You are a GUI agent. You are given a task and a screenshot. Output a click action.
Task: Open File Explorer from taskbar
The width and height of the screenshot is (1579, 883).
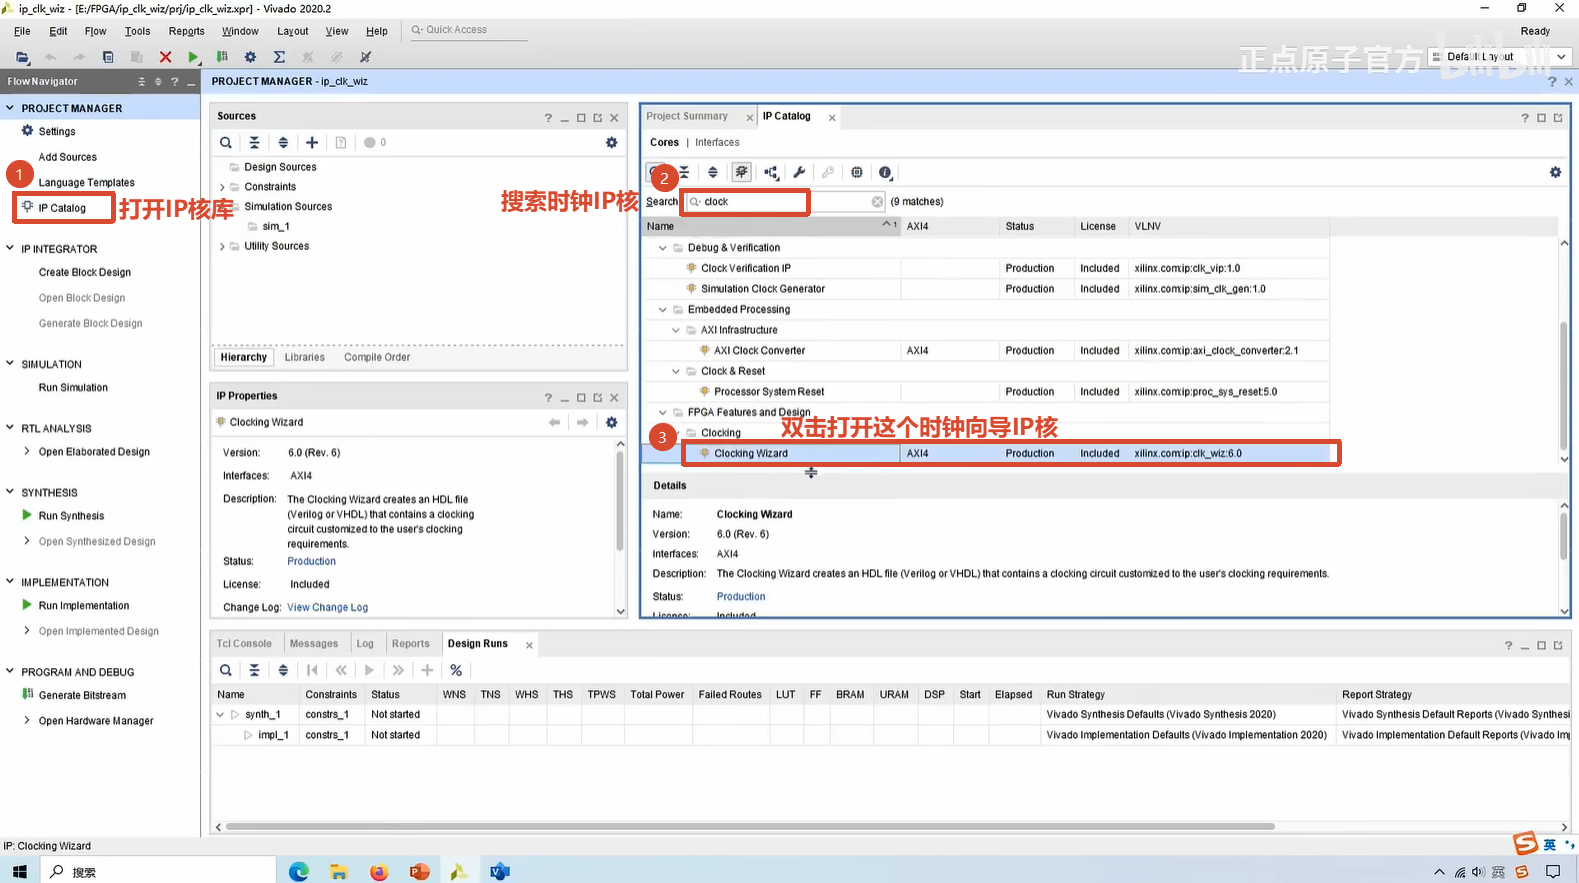[339, 871]
